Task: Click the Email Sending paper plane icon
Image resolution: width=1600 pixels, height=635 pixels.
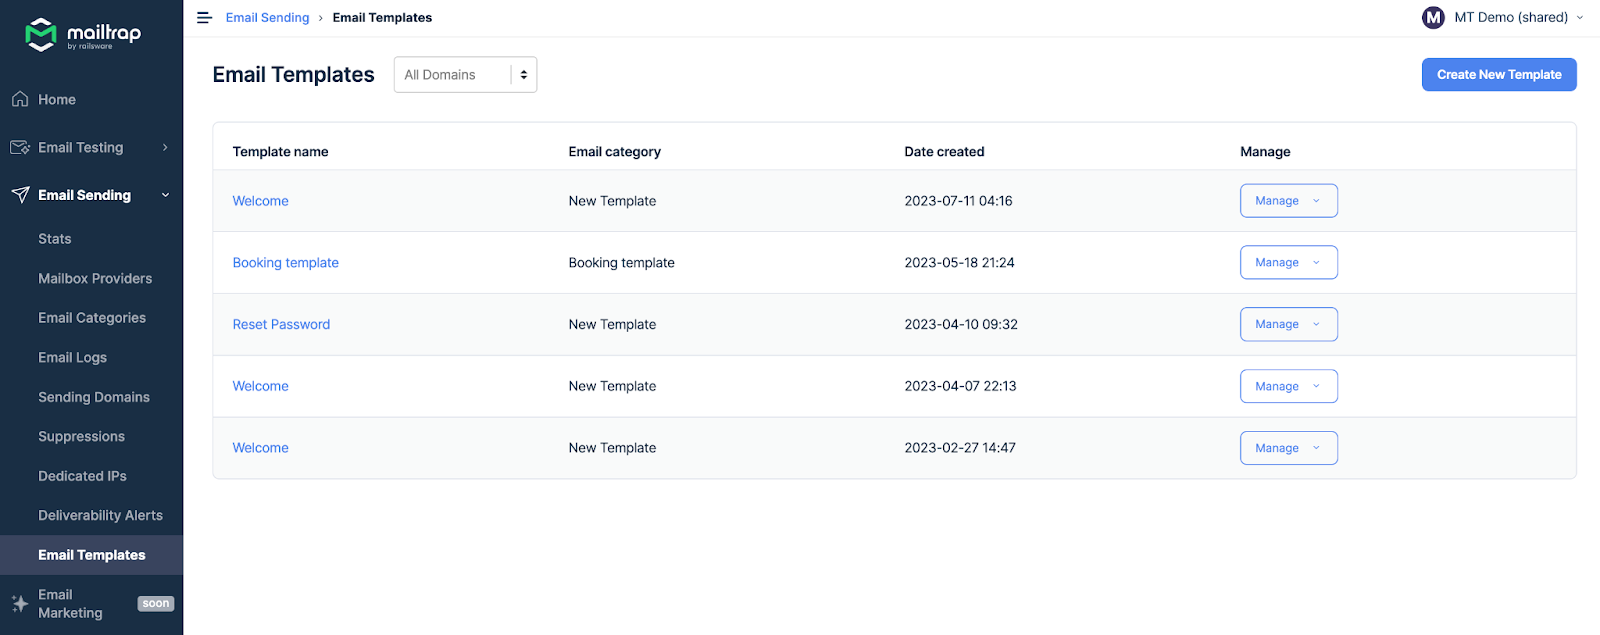Action: (x=20, y=195)
